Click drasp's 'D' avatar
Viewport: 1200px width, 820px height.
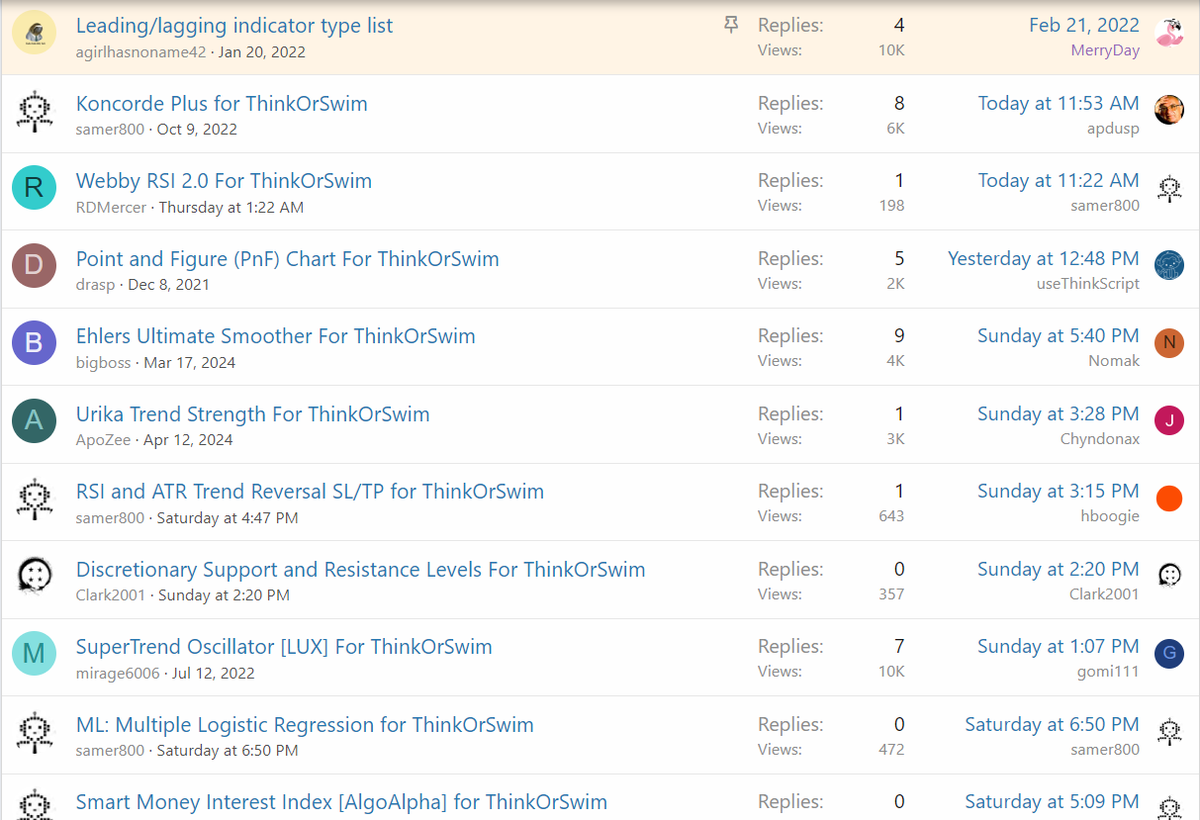[x=34, y=265]
